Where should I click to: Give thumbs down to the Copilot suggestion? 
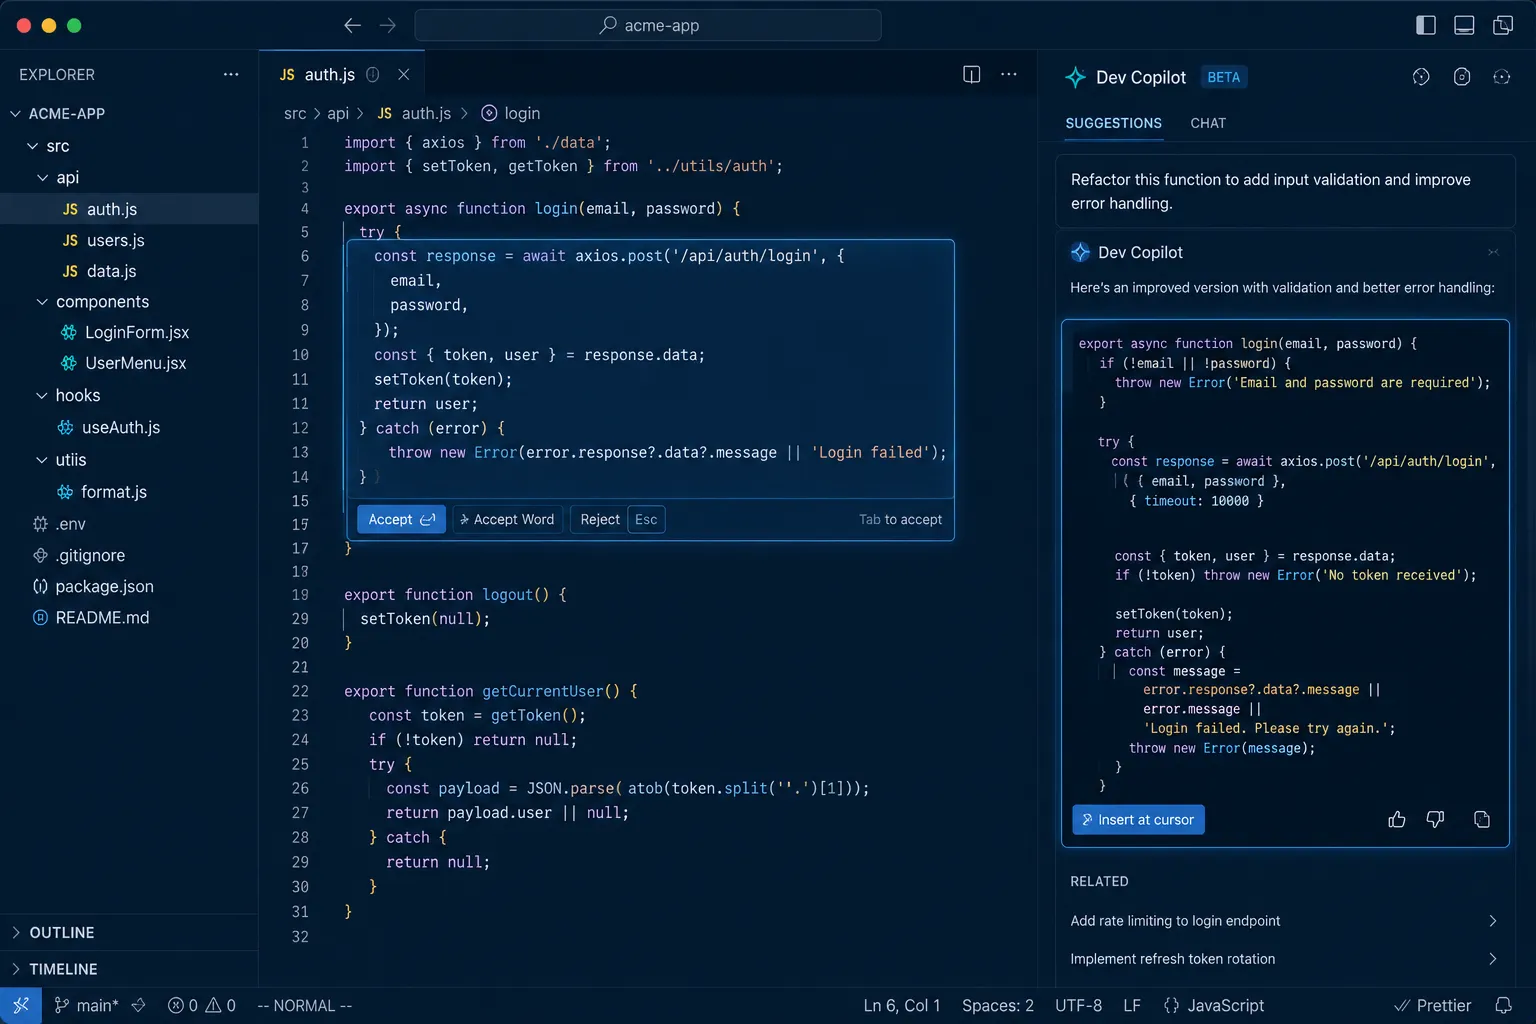(x=1435, y=820)
